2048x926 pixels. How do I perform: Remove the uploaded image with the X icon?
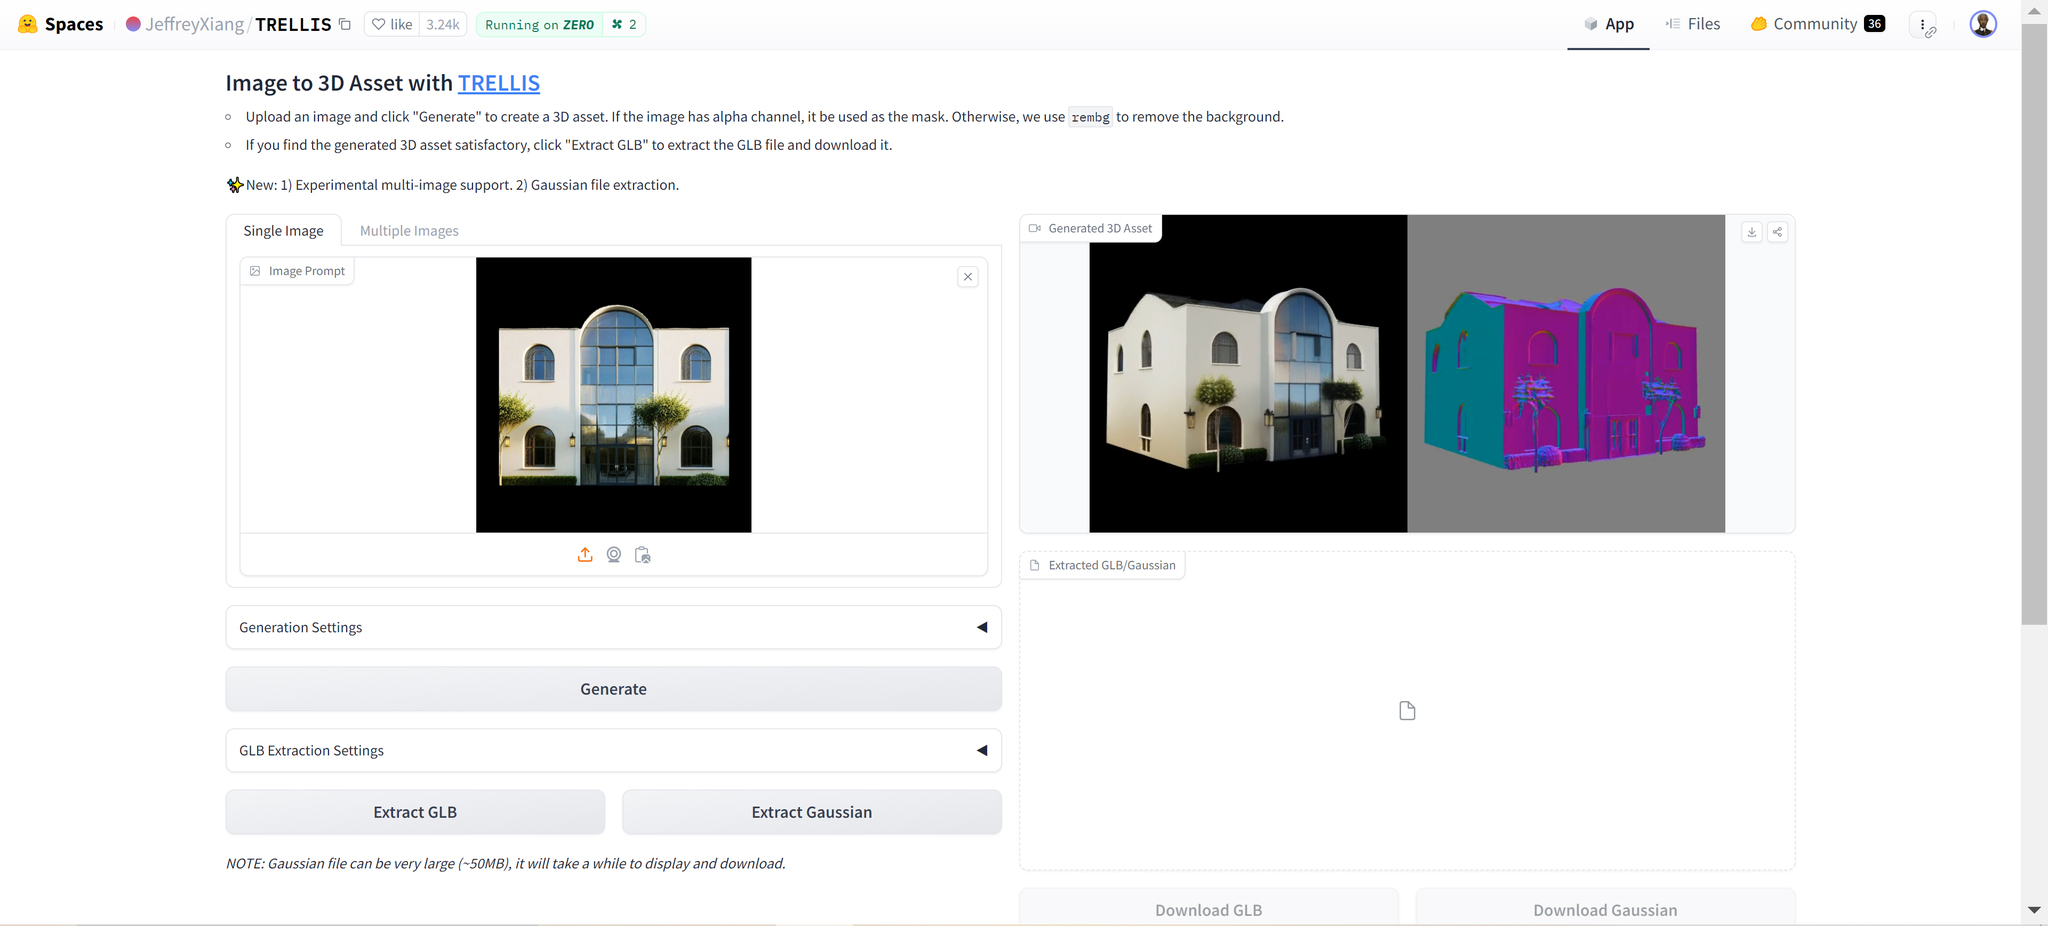point(967,277)
